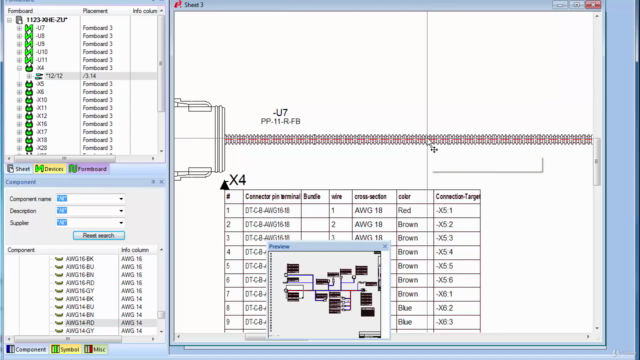Select the -U9 device icon in tree
Screen dimensions: 640x360
click(x=29, y=44)
